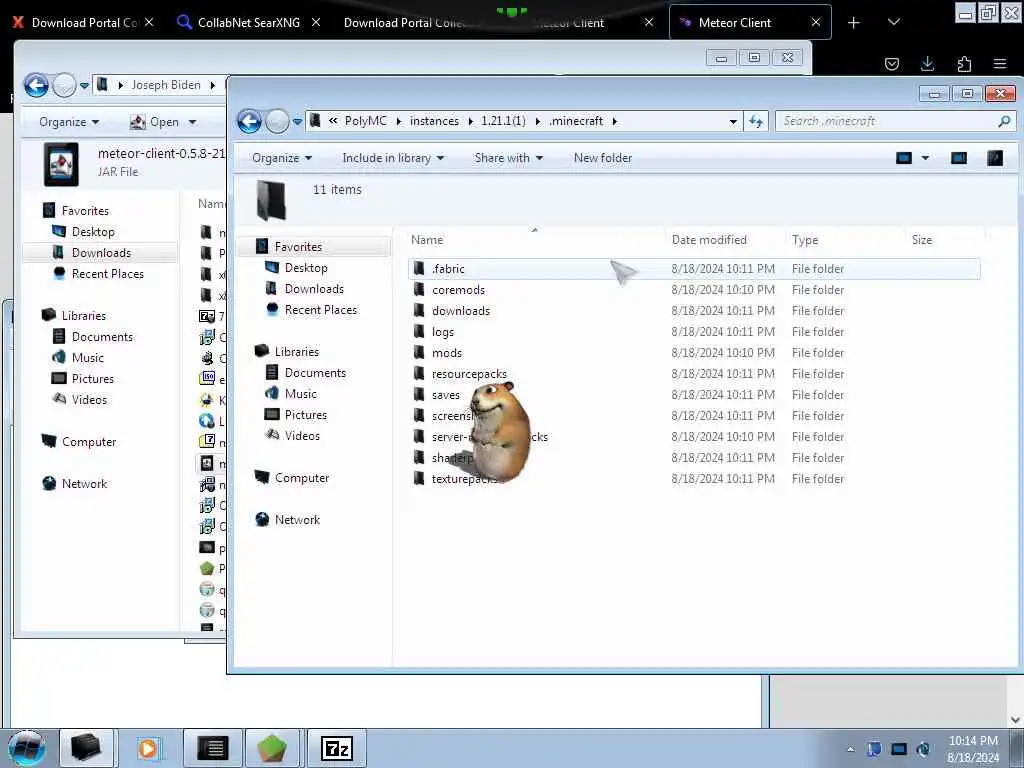Switch to first Download Portal tab
Image resolution: width=1024 pixels, height=768 pixels.
[84, 22]
